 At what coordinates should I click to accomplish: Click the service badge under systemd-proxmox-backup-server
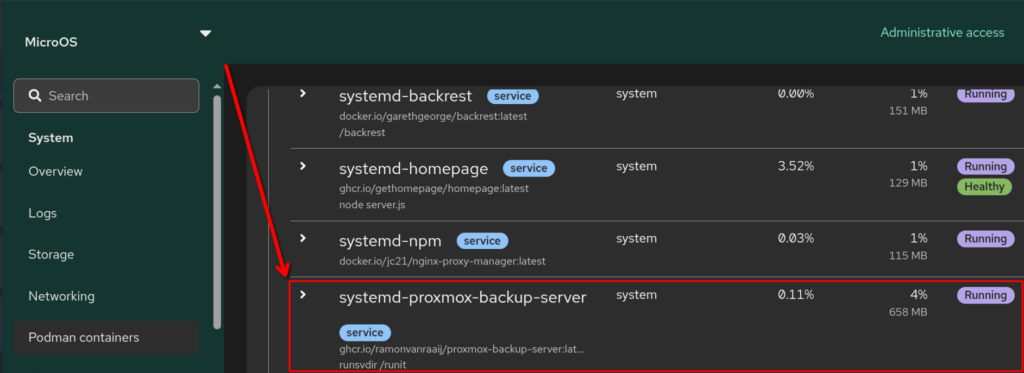click(365, 332)
